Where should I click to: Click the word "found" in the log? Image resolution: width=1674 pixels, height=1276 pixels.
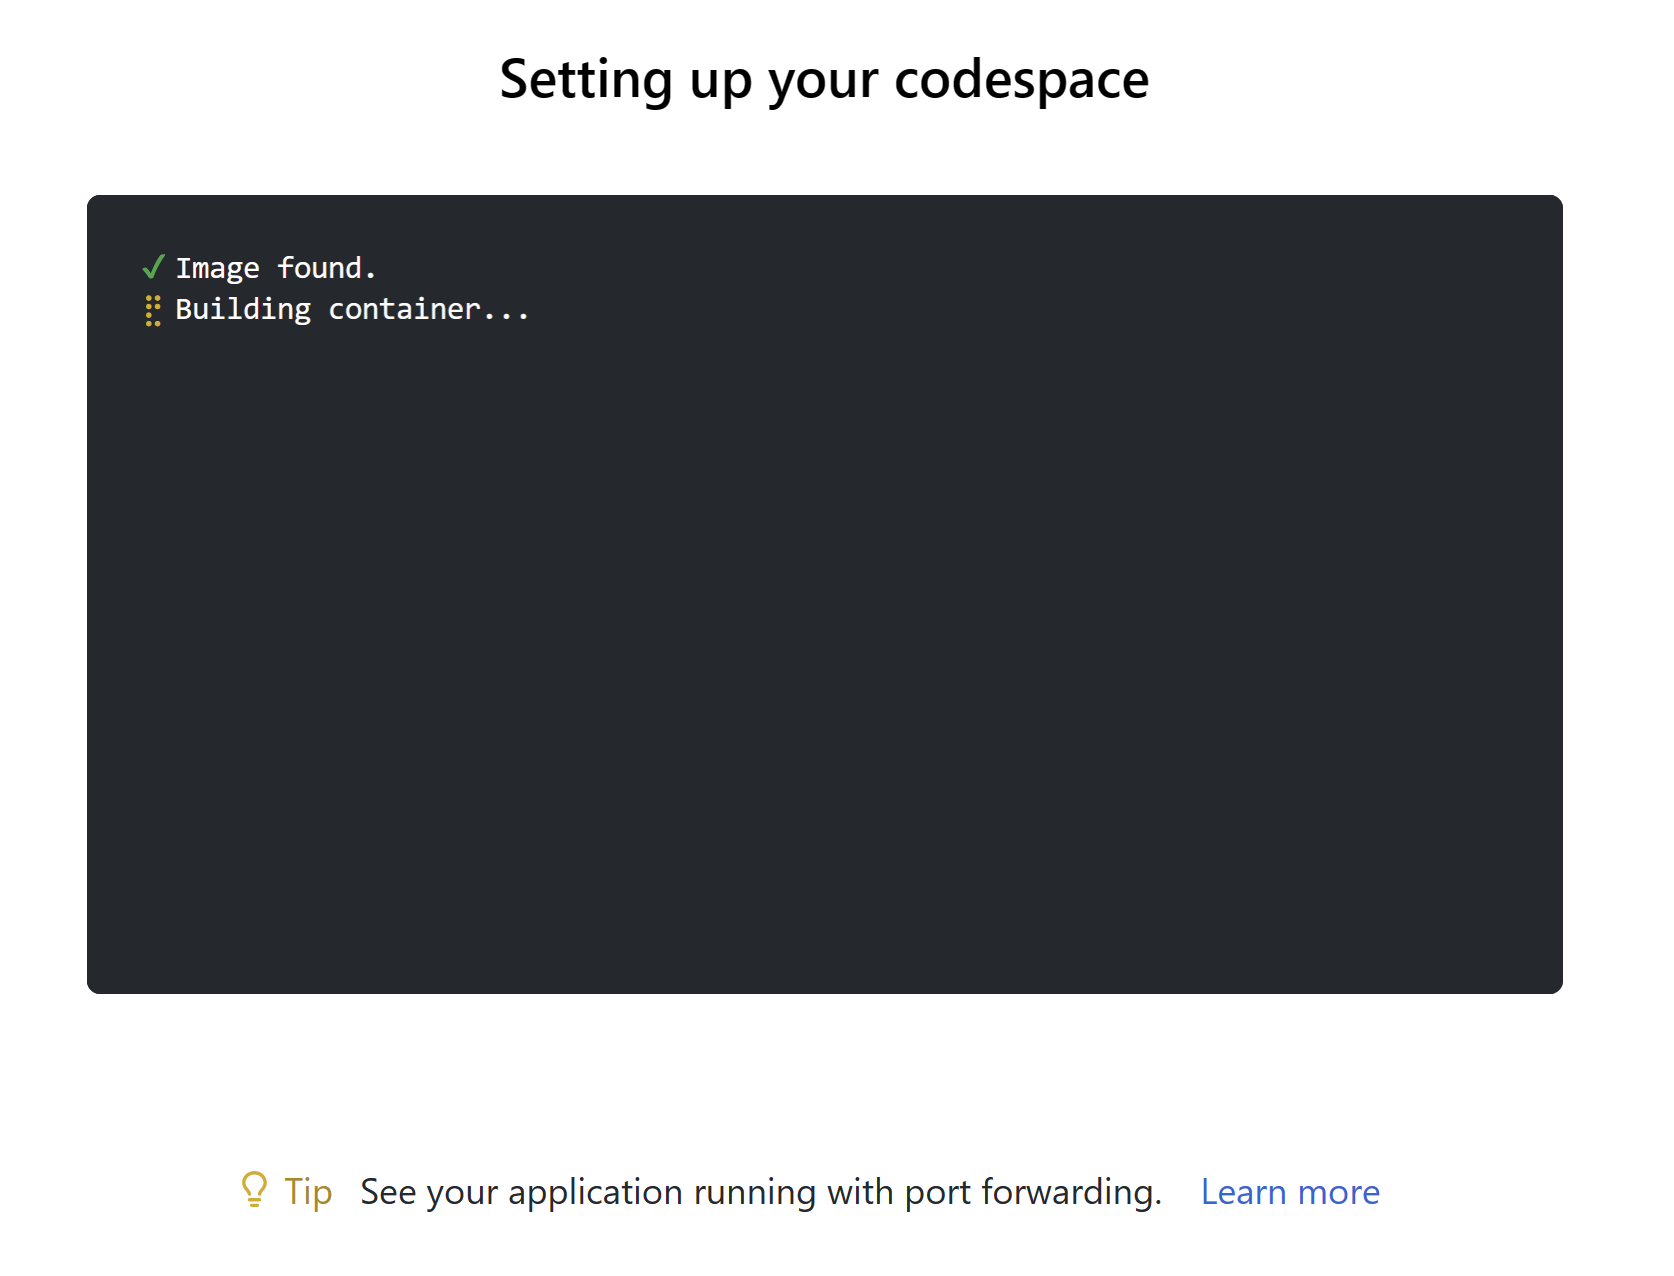click(320, 268)
